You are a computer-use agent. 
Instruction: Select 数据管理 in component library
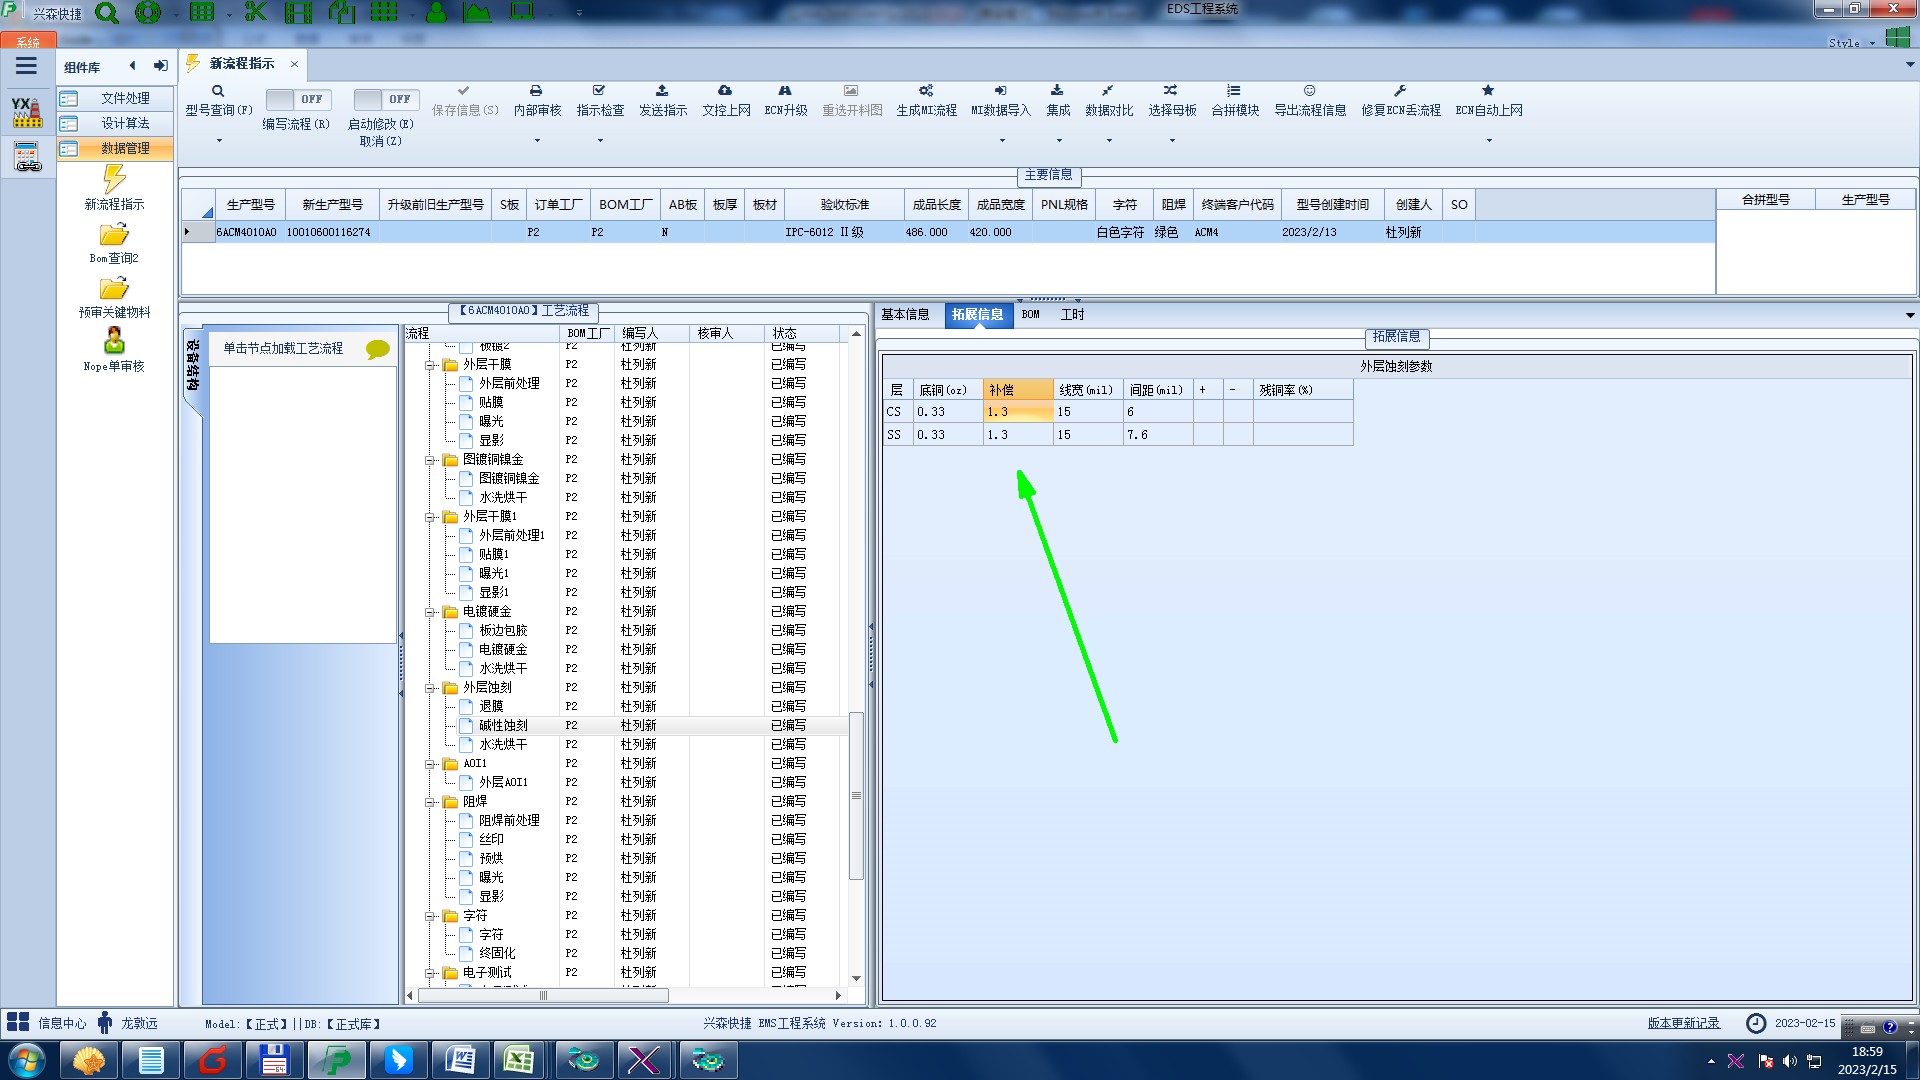tap(125, 148)
